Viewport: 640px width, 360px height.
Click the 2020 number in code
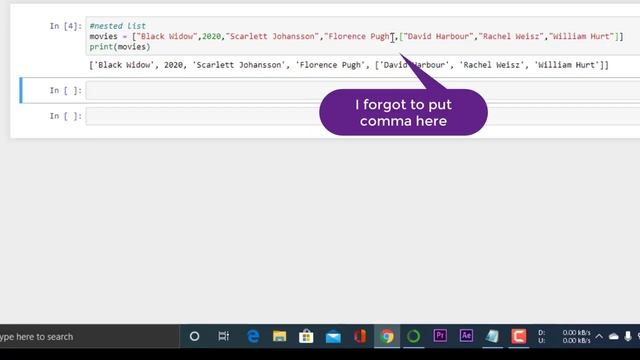tap(211, 36)
